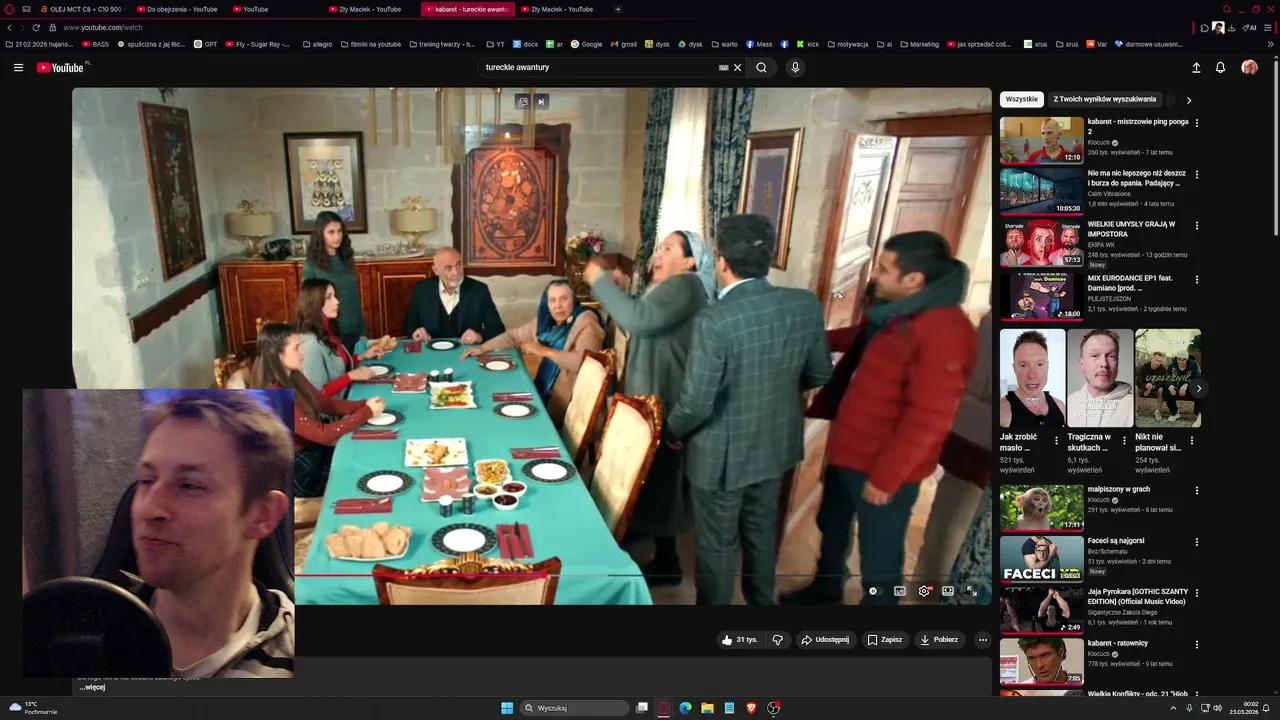Open browser extensions puzzle icon
This screenshot has height=720, width=1280.
tap(1205, 28)
